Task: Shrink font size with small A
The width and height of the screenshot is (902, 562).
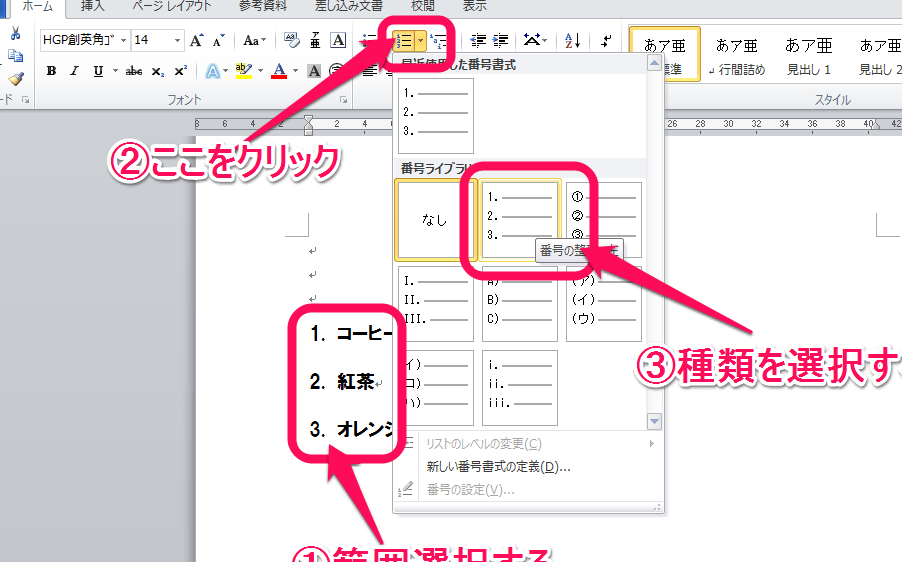Action: 218,40
